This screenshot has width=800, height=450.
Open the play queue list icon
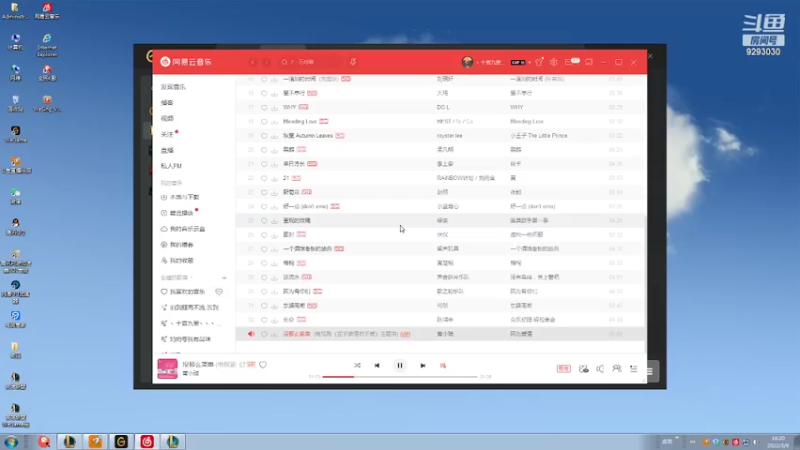(x=633, y=368)
